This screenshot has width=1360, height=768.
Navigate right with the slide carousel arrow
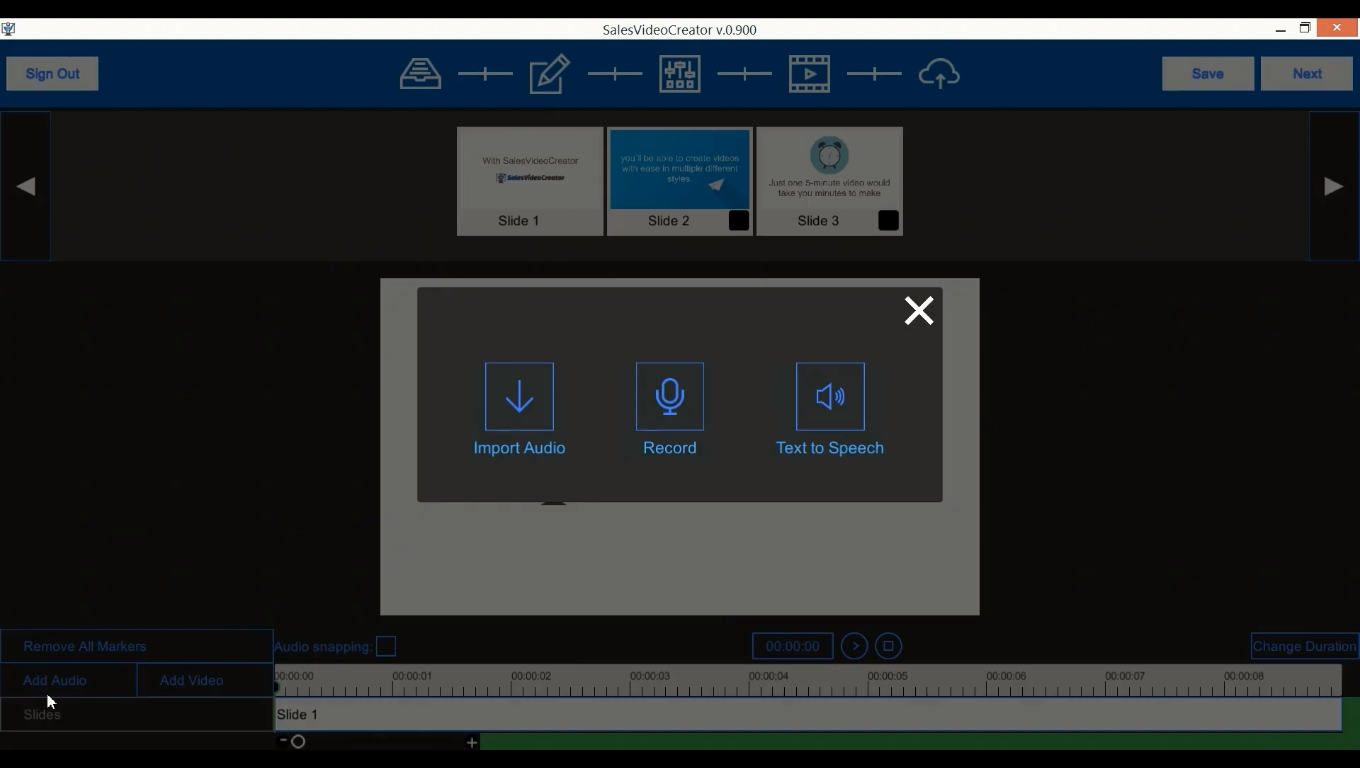[x=1333, y=185]
